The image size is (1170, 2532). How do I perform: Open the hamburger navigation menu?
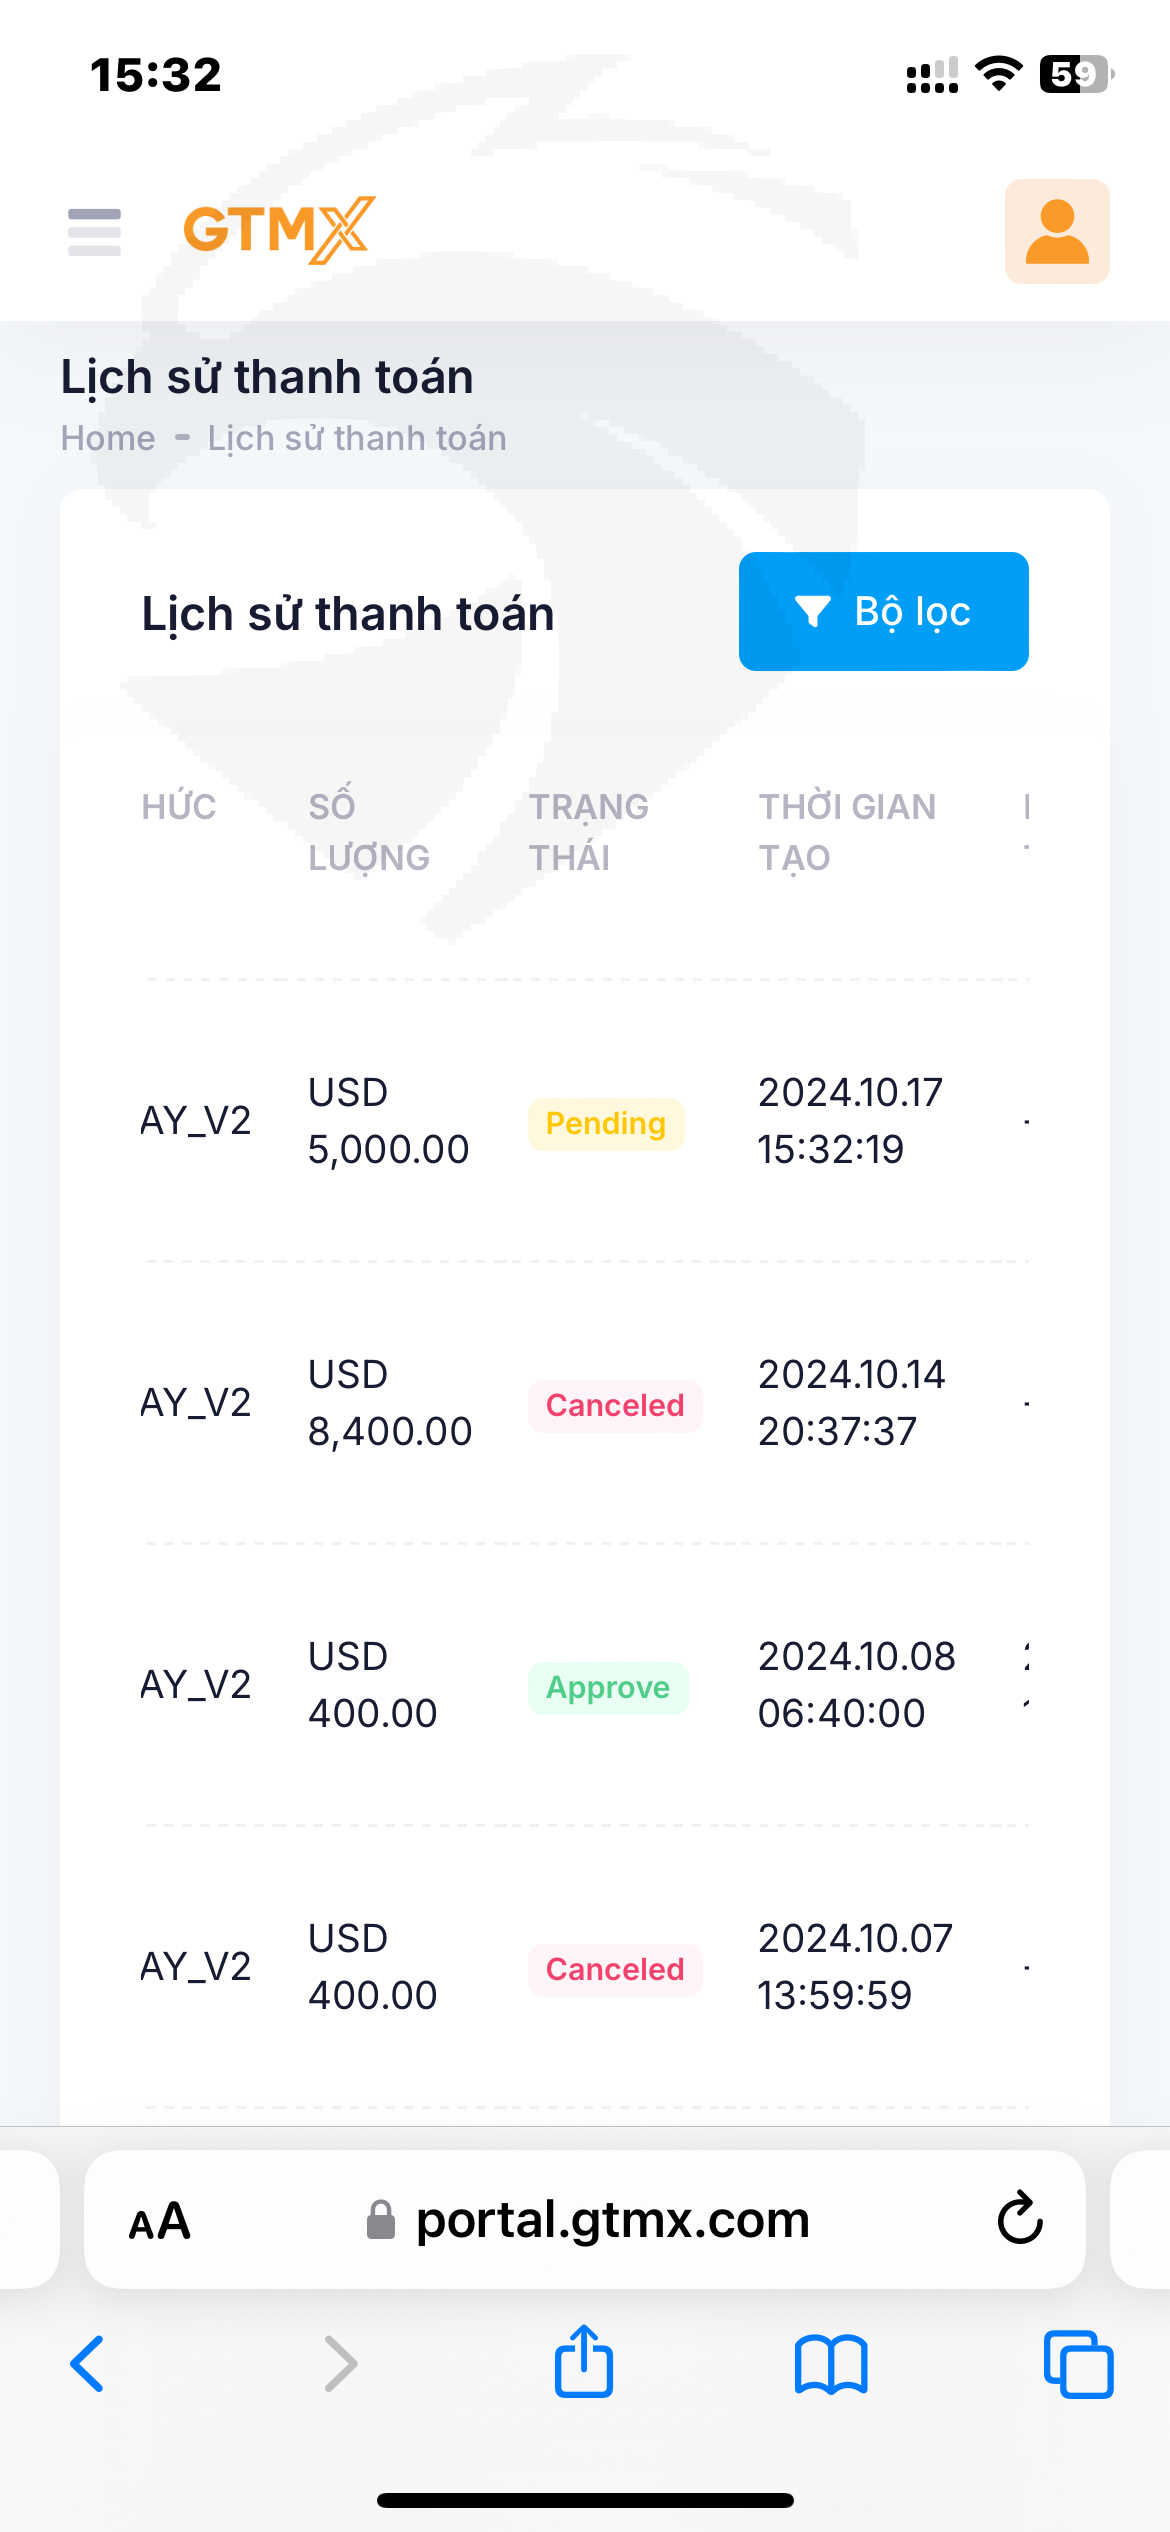[94, 231]
